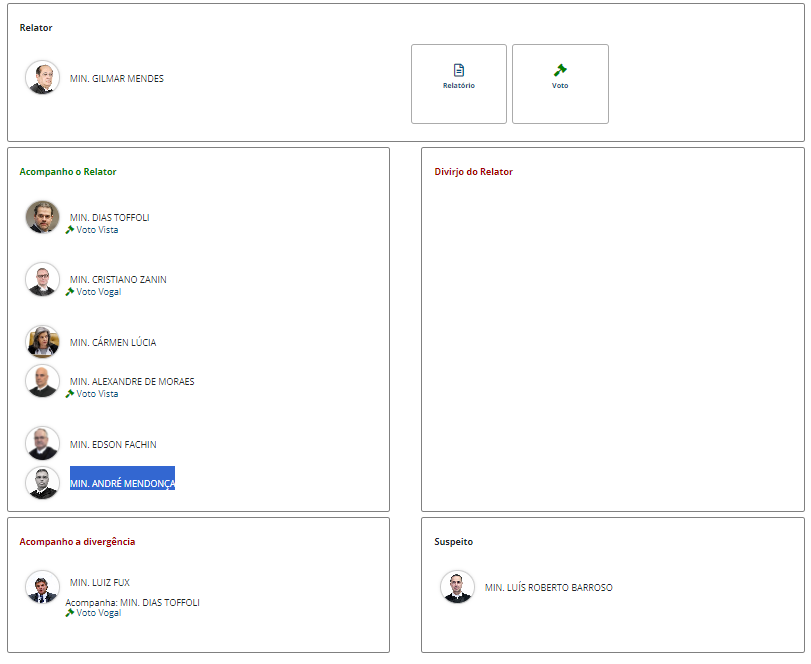Click André Mendonça's profile photo
This screenshot has height=664, width=811.
[x=42, y=483]
